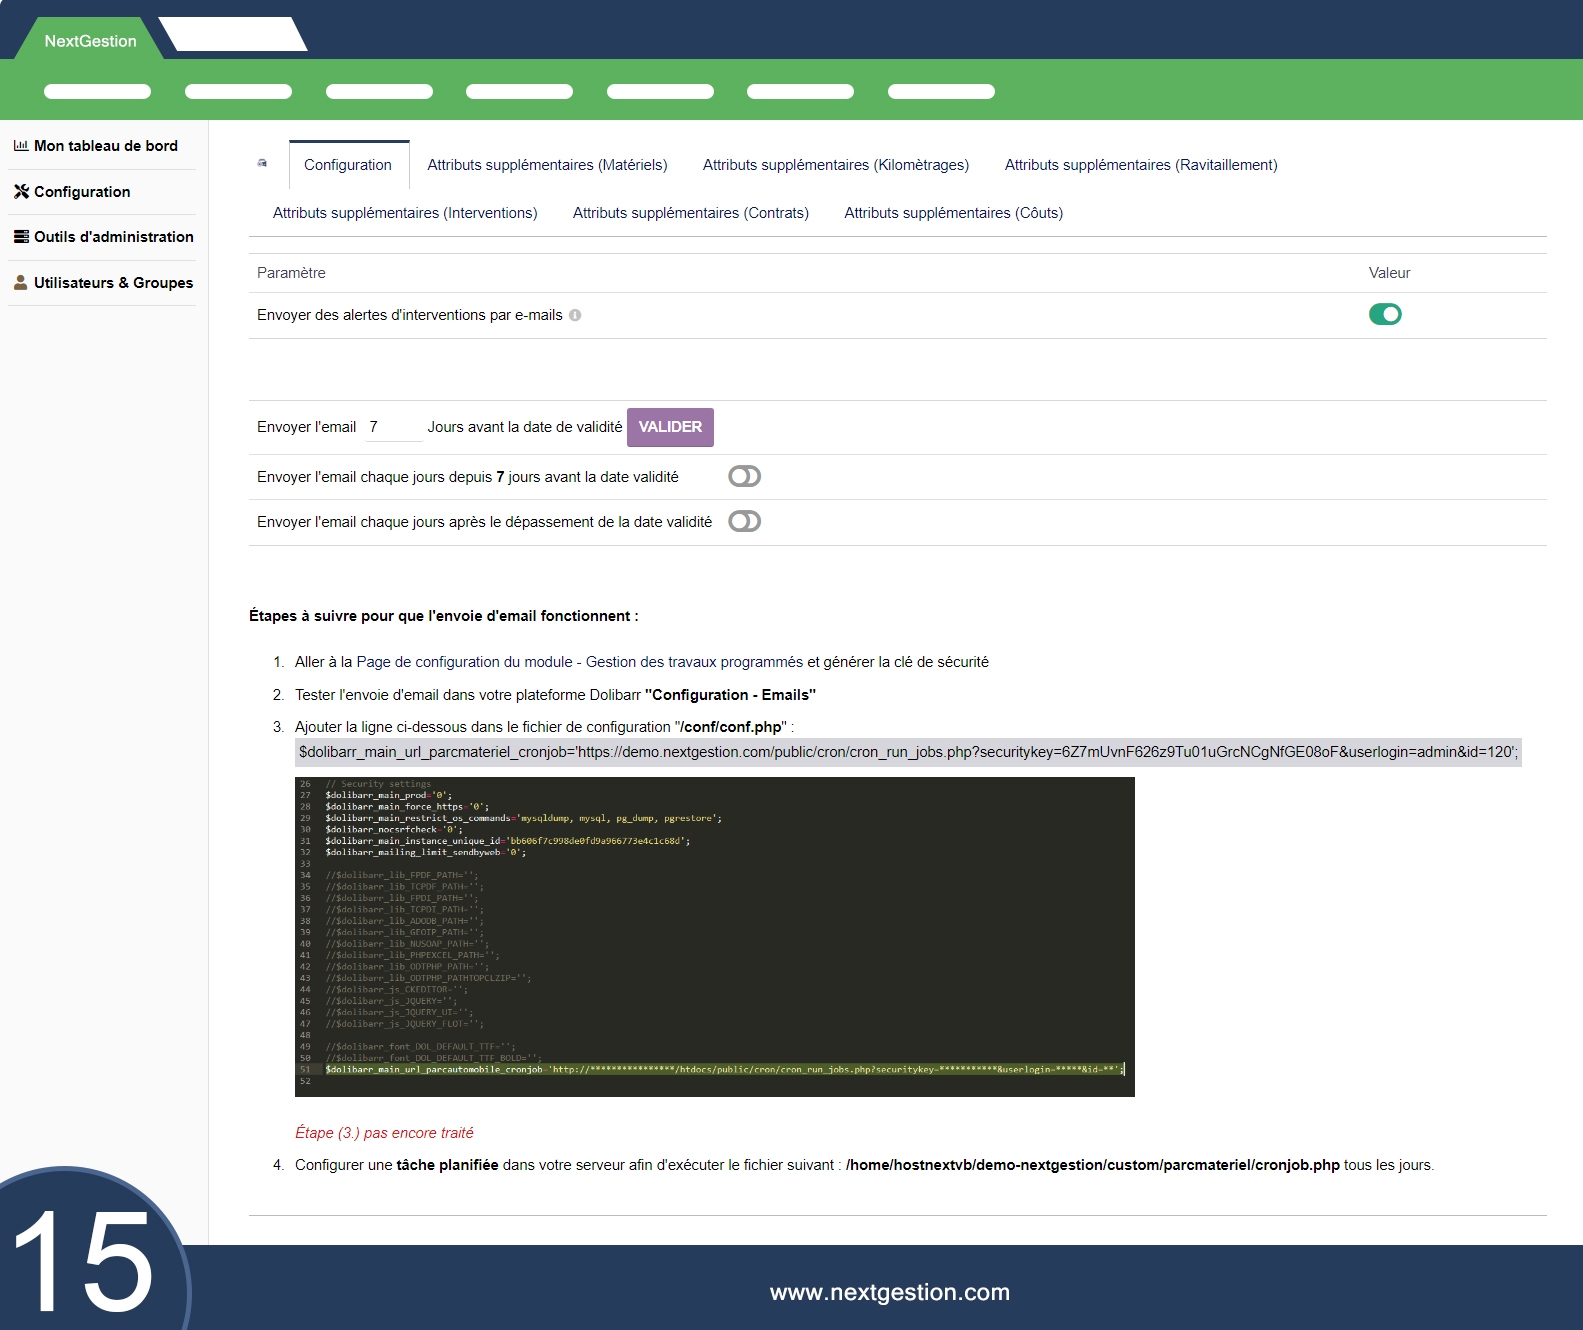This screenshot has width=1583, height=1330.
Task: Go to Attributs supplémentaires (Contrats) tab
Action: click(690, 213)
